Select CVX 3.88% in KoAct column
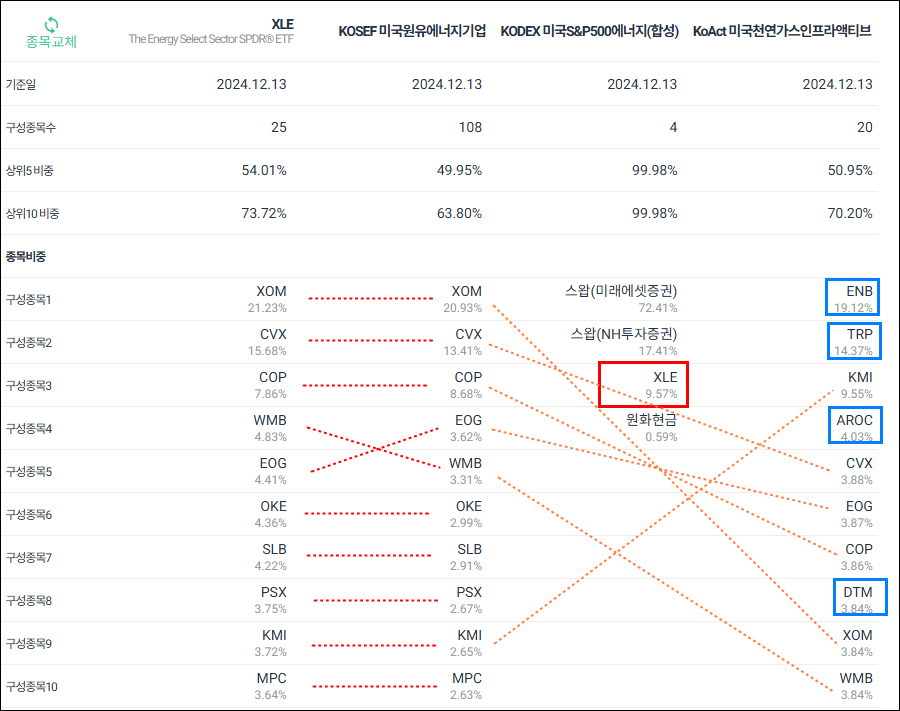Viewport: 900px width, 711px height. (x=857, y=471)
